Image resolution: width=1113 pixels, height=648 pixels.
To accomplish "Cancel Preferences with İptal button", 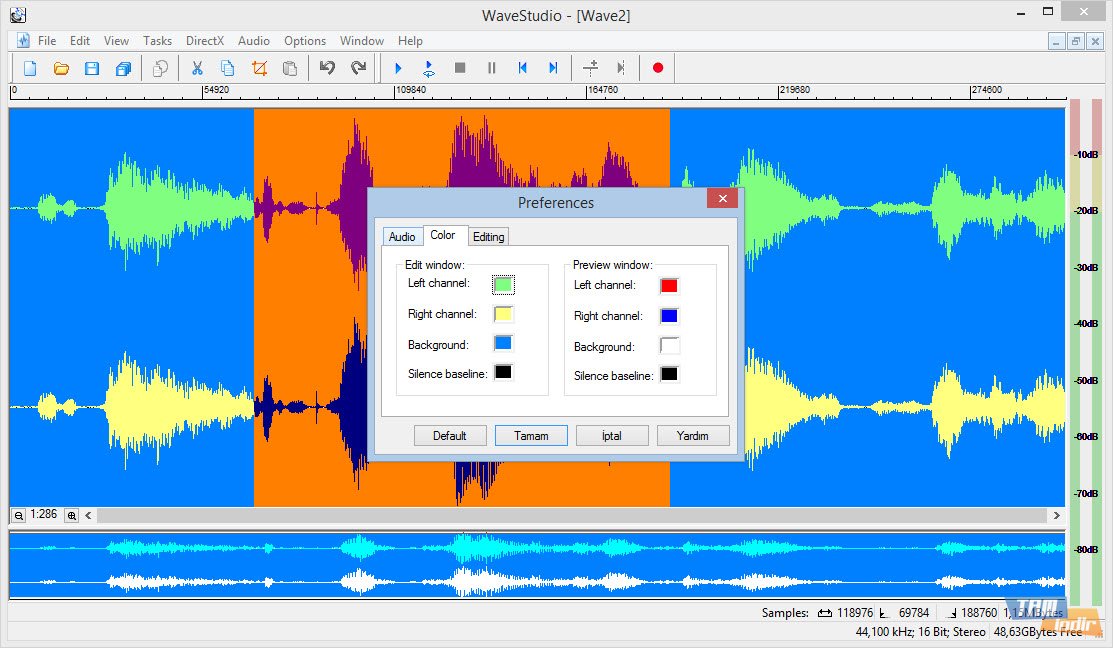I will [x=612, y=436].
